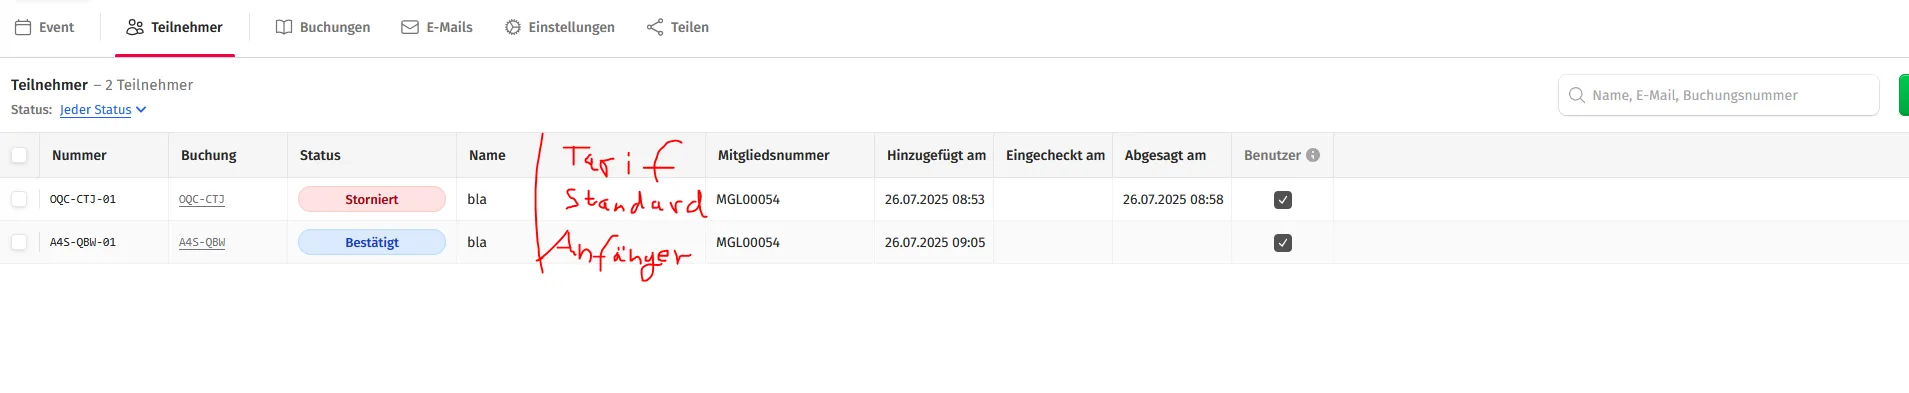Image resolution: width=1909 pixels, height=393 pixels.
Task: Click the envelope icon beside E-Mails
Action: tap(410, 28)
